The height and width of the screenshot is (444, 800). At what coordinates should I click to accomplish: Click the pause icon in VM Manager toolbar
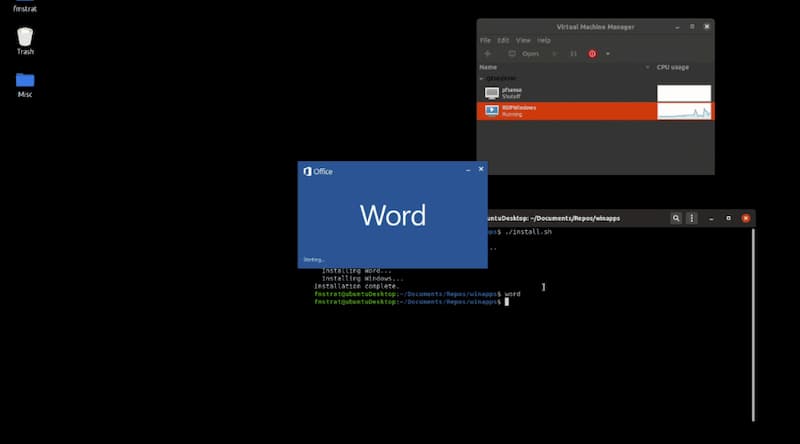(573, 54)
